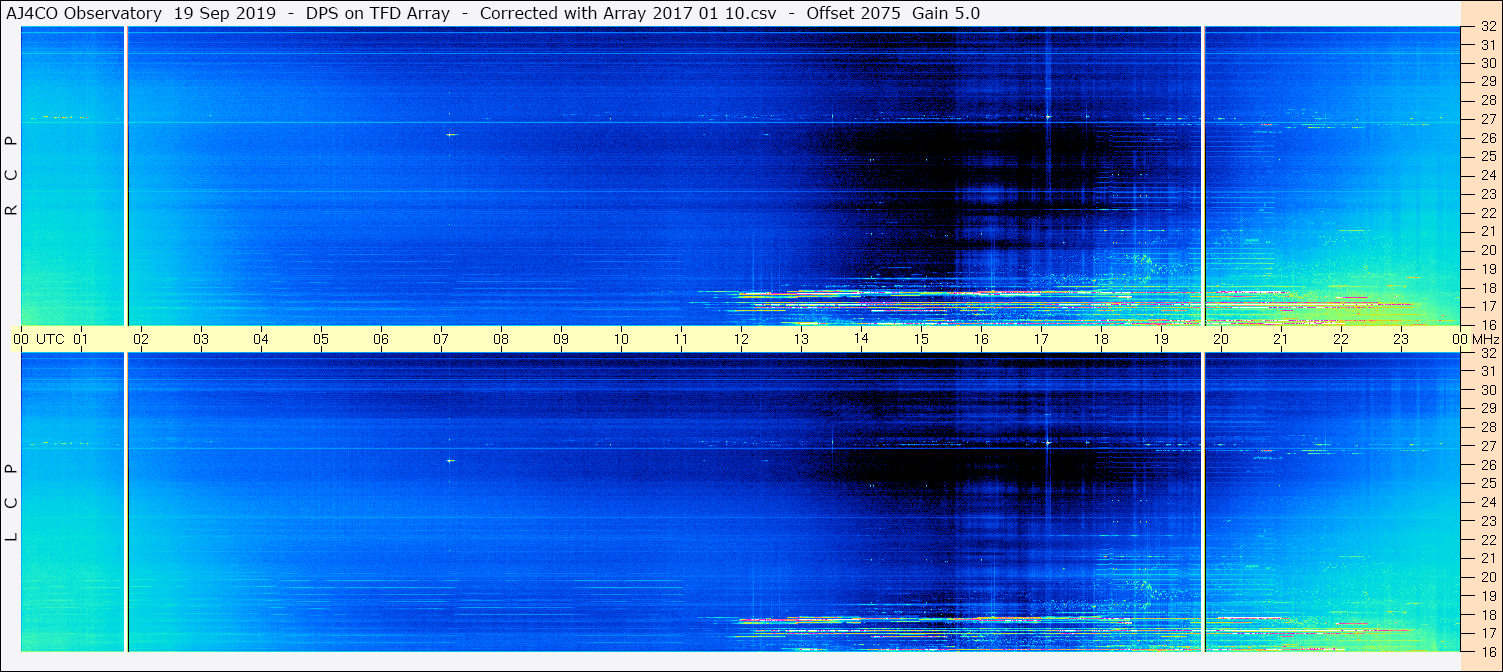Select hour marker 01 on time axis
Screen dimensions: 1503x672
[81, 340]
